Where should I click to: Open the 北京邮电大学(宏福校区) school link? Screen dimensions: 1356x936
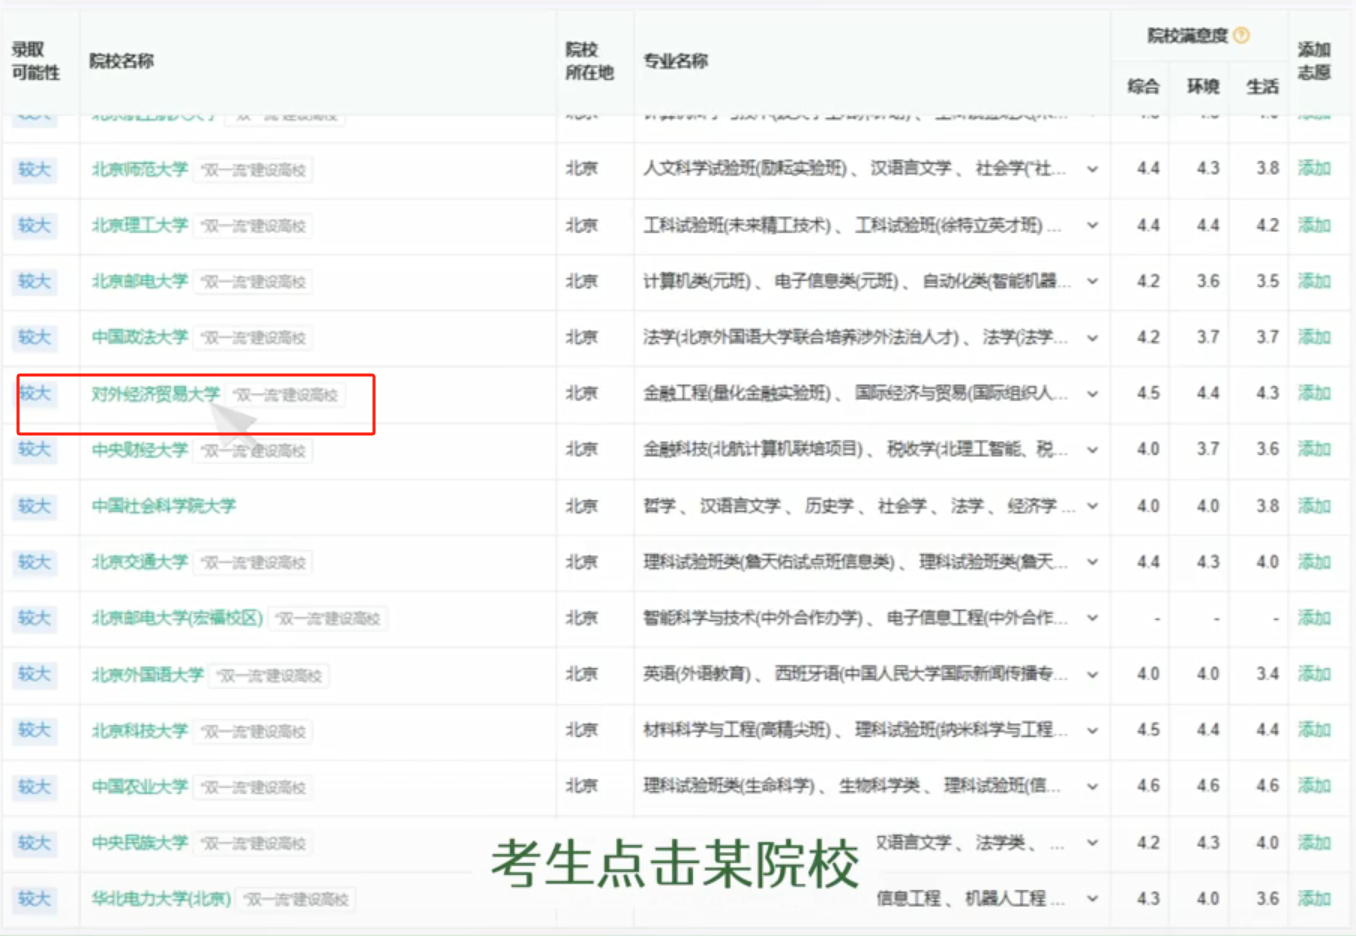tap(177, 618)
